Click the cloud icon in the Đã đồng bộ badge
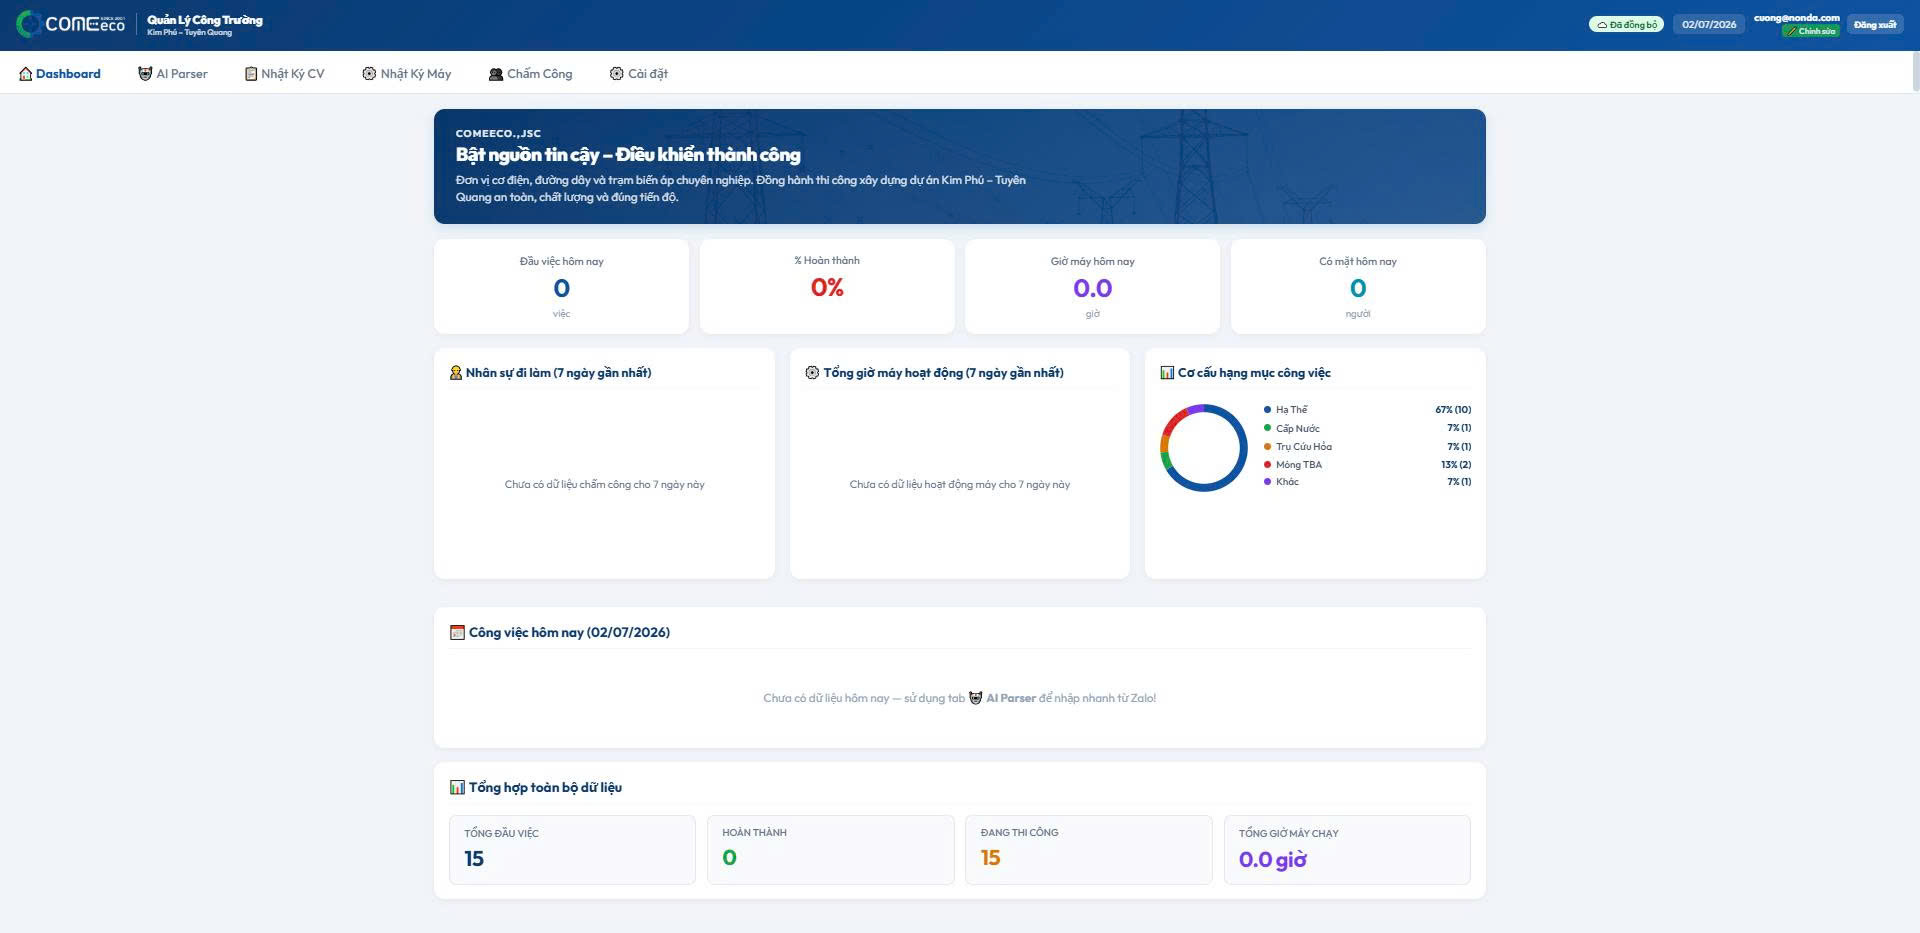1920x933 pixels. 1602,25
